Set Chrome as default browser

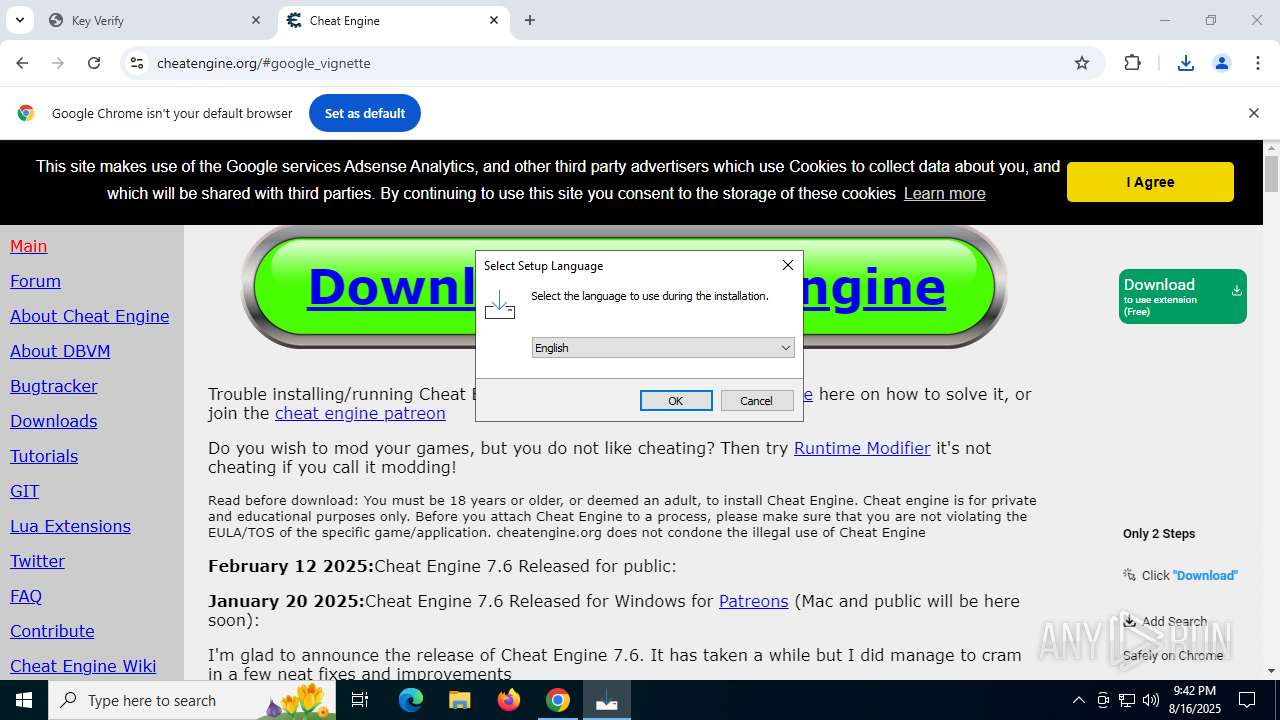[x=365, y=113]
